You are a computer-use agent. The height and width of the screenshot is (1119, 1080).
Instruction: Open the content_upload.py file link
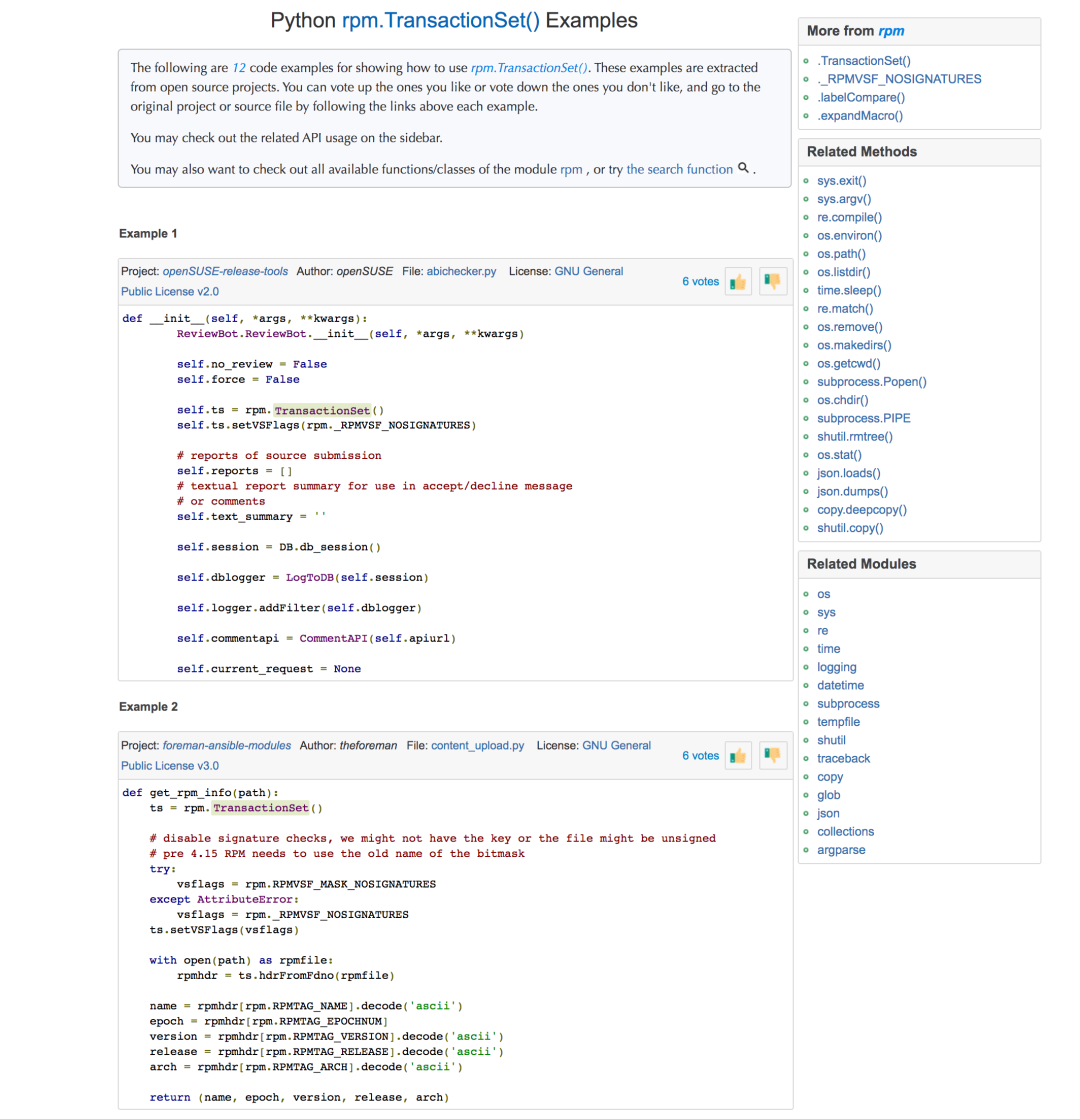[477, 745]
